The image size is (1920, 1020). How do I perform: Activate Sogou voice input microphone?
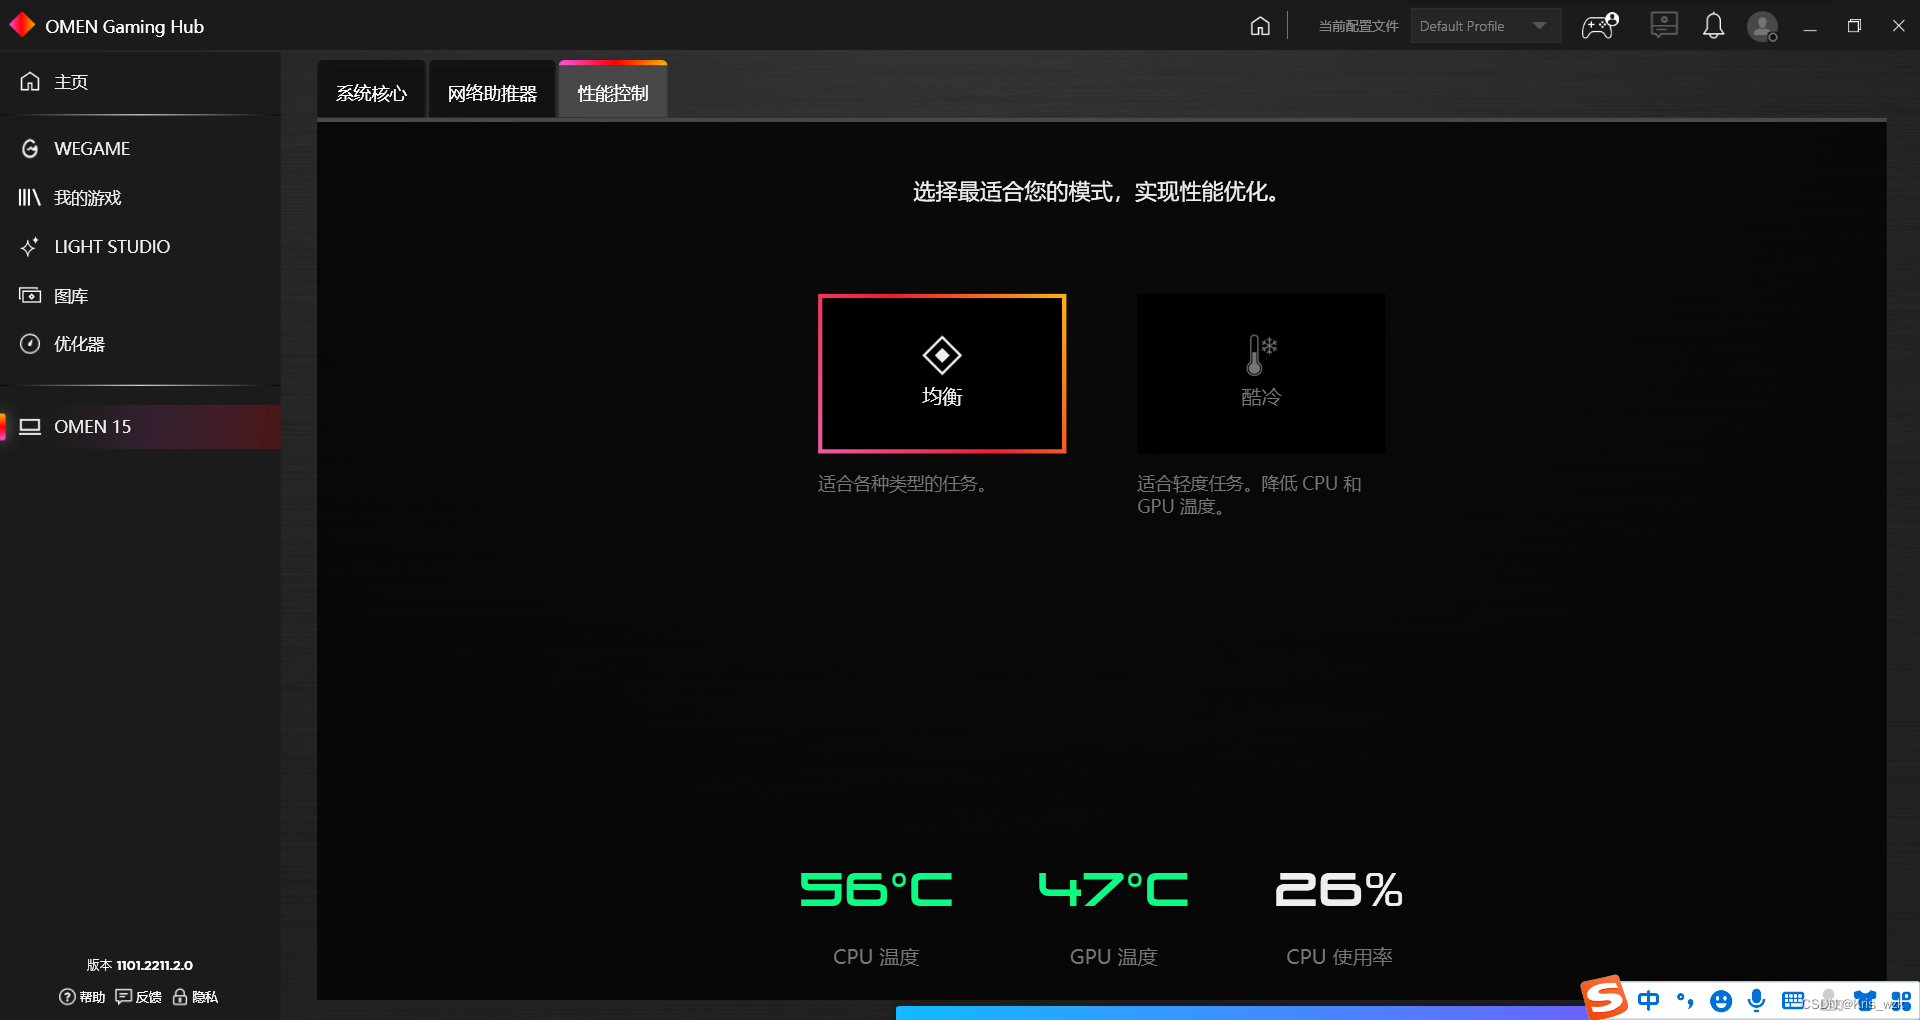pos(1756,1000)
